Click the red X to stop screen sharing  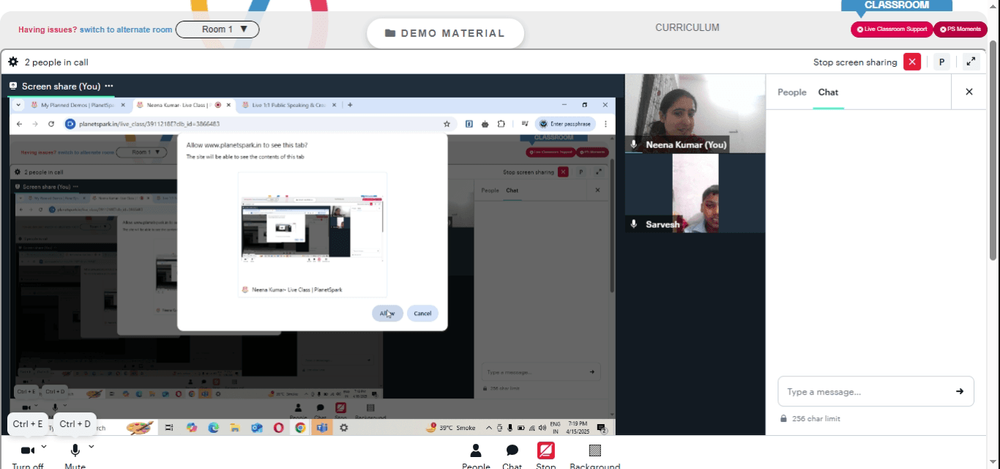click(912, 62)
